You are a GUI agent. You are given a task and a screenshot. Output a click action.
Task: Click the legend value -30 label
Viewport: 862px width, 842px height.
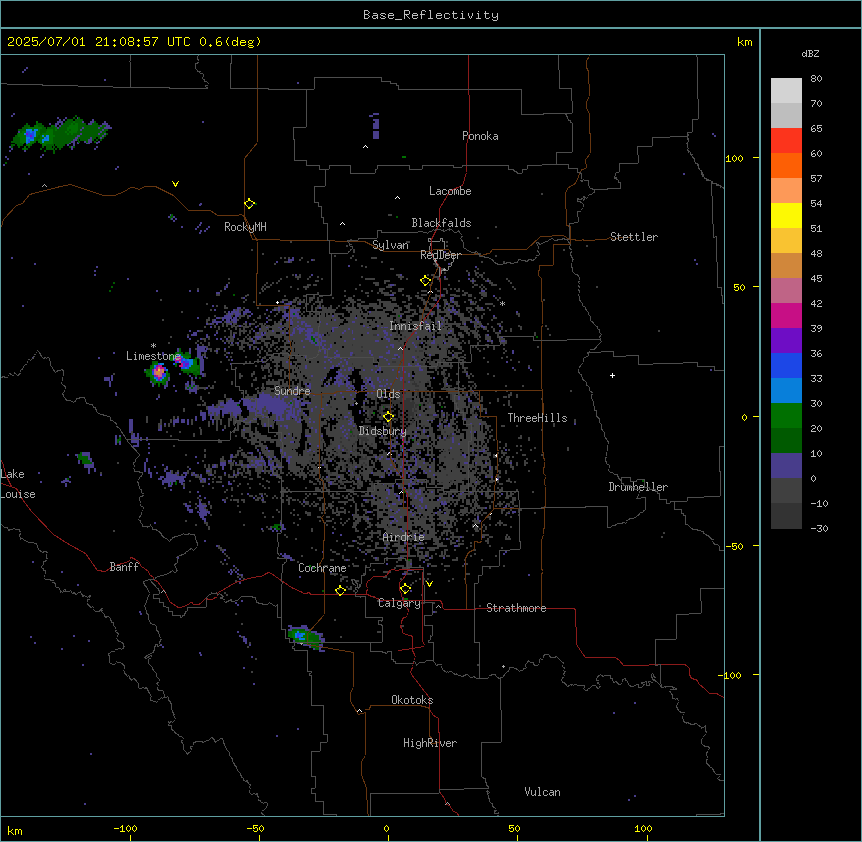[819, 529]
